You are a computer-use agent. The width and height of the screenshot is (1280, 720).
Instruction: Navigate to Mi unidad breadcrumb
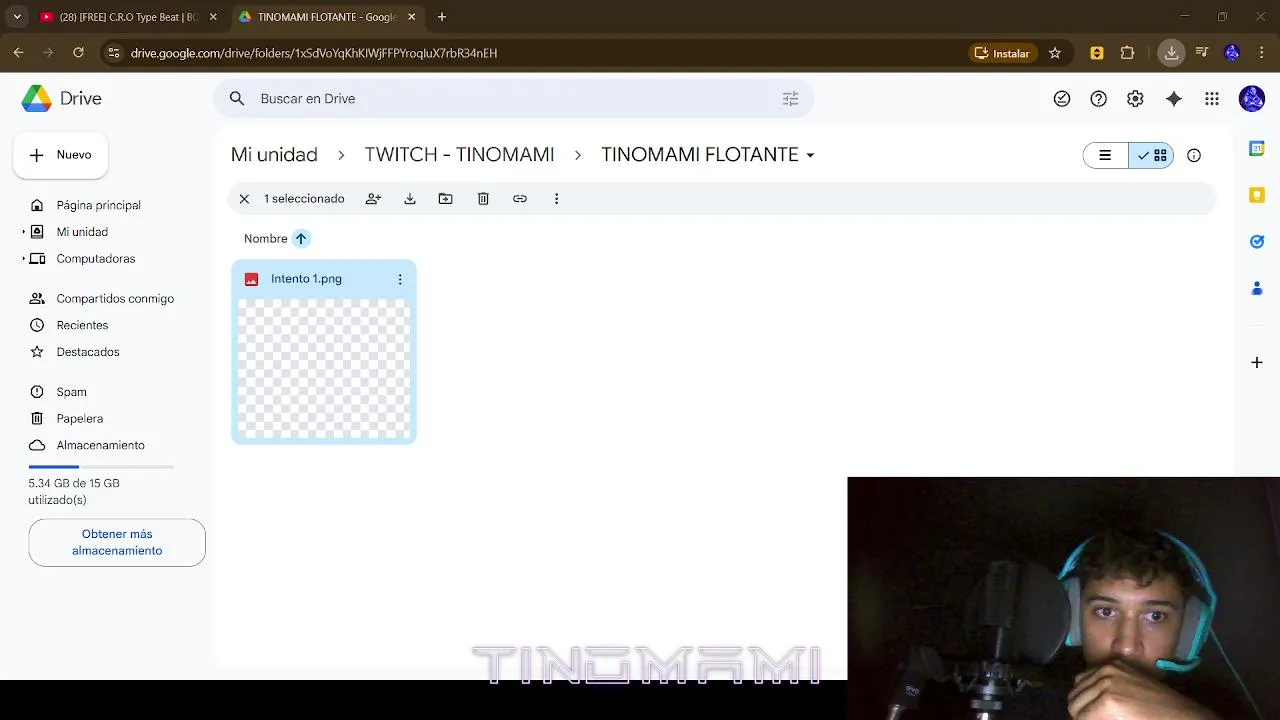(x=274, y=155)
